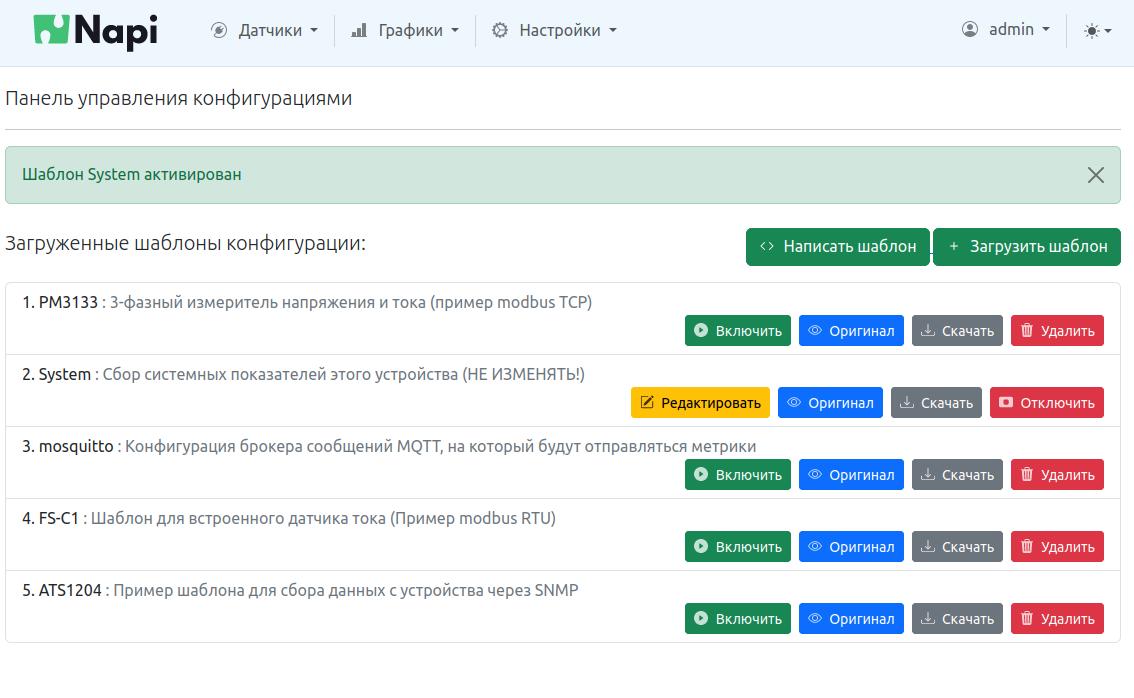Enable the FS-C1 template via Включить
The height and width of the screenshot is (698, 1134).
(737, 546)
